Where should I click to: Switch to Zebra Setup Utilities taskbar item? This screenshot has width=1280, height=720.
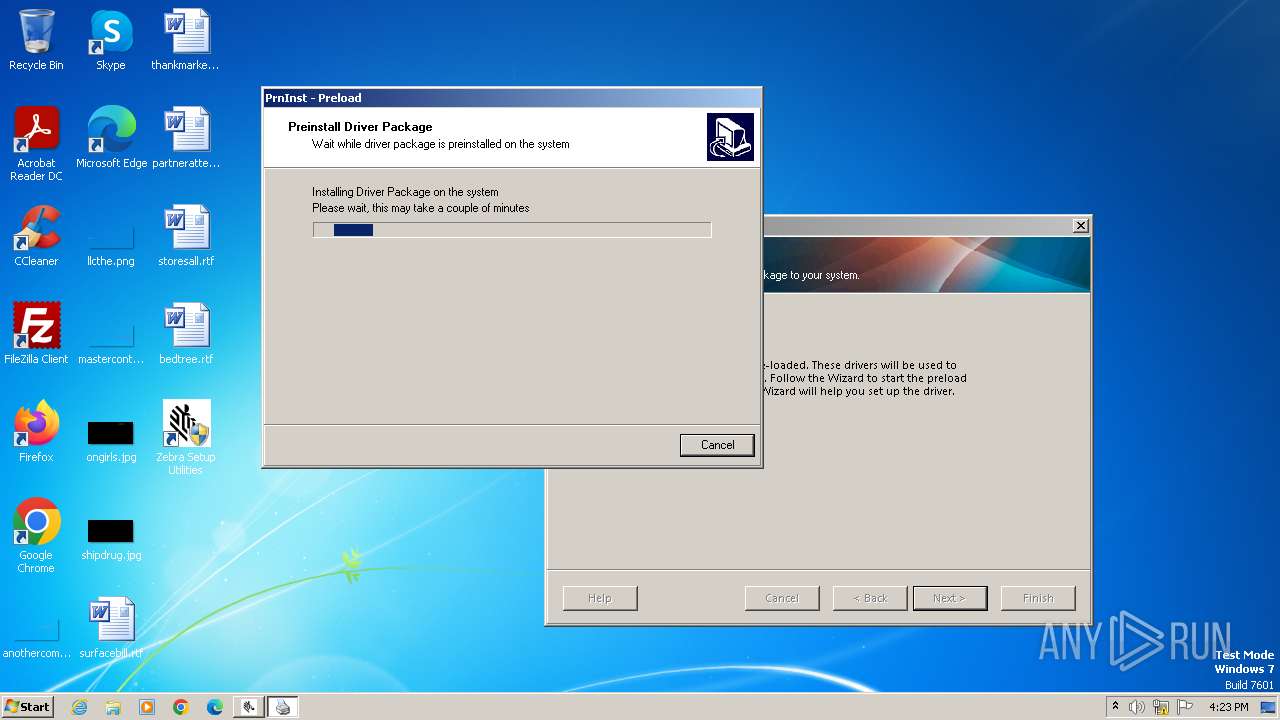tap(249, 707)
